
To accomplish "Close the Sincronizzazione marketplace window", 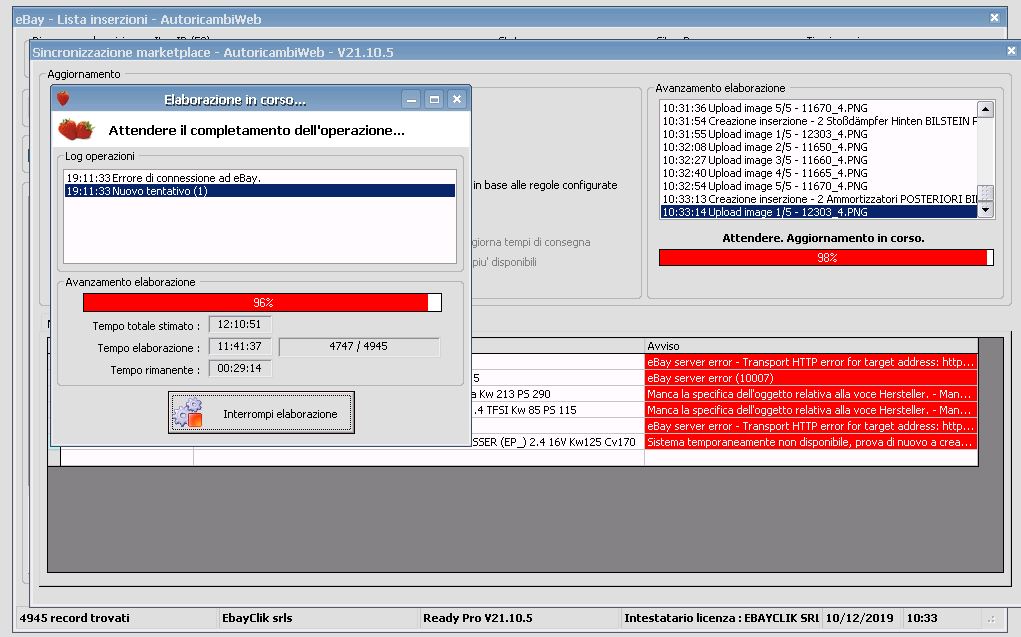I will point(1011,50).
